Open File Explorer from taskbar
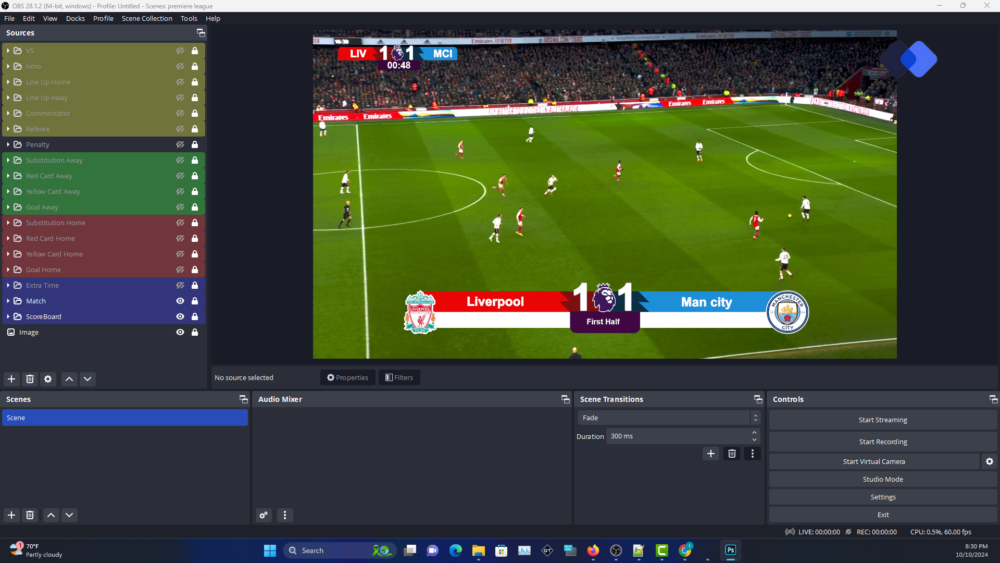 click(x=478, y=550)
